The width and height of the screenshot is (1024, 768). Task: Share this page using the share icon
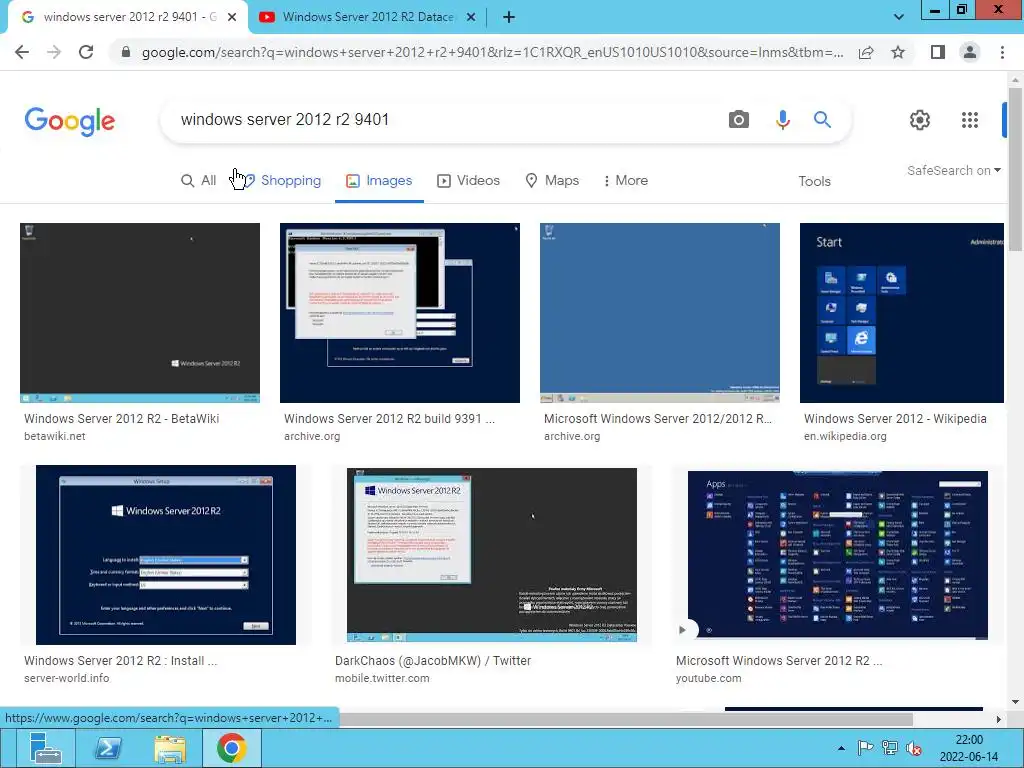click(x=866, y=52)
